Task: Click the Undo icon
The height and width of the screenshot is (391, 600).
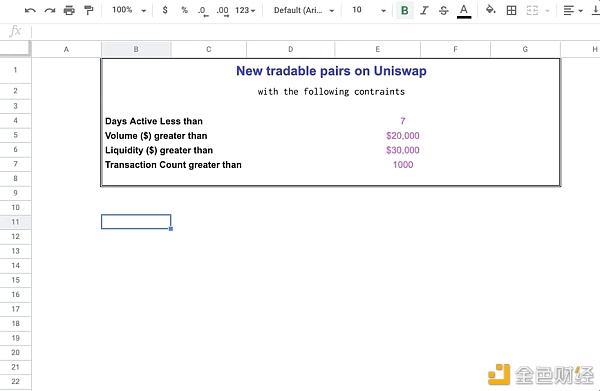Action: click(x=30, y=10)
